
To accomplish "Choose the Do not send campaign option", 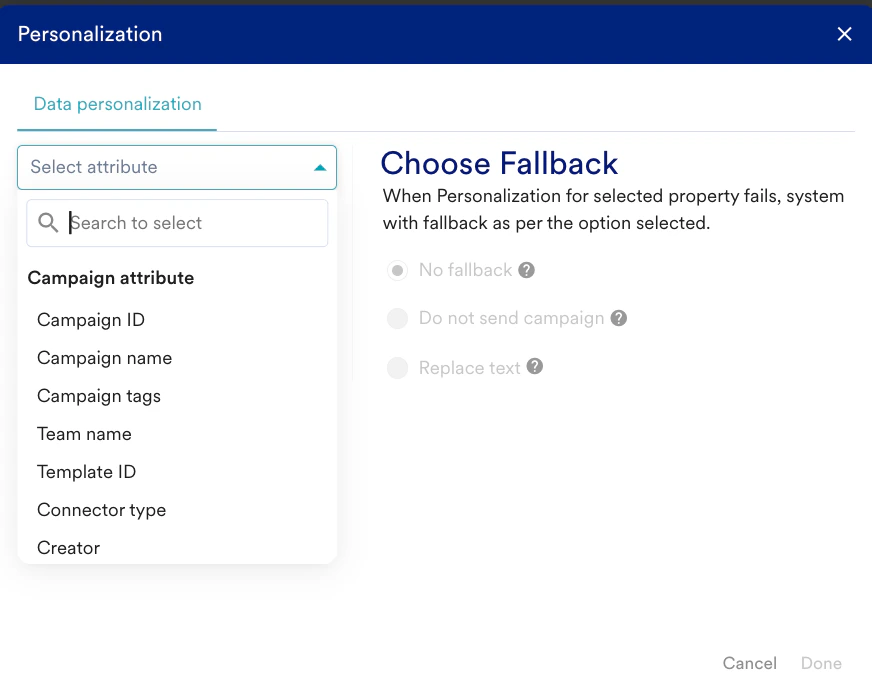I will (398, 319).
